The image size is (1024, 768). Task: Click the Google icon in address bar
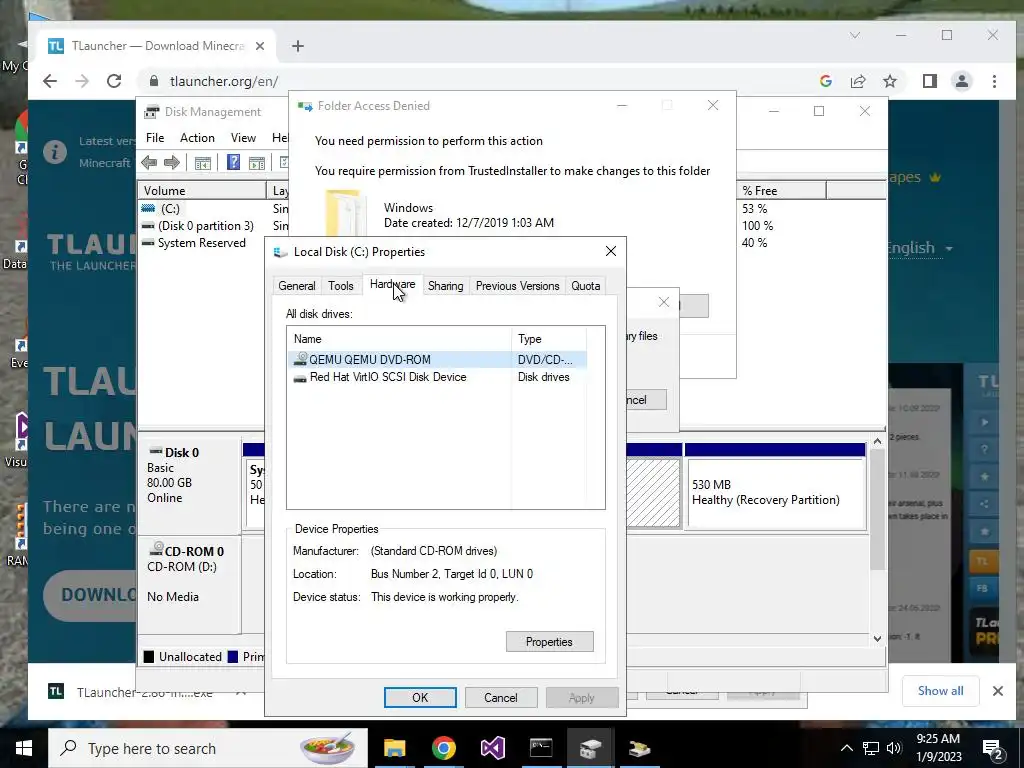pos(825,81)
